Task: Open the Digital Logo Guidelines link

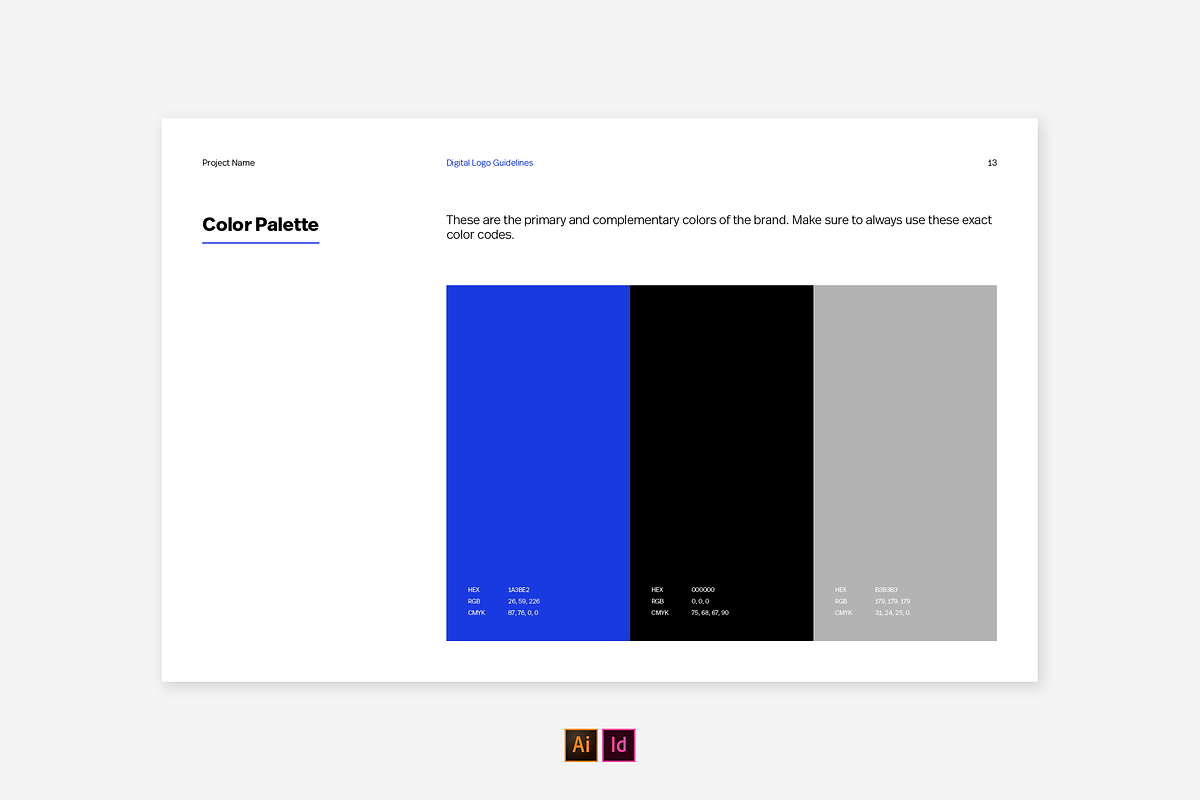Action: pyautogui.click(x=489, y=163)
